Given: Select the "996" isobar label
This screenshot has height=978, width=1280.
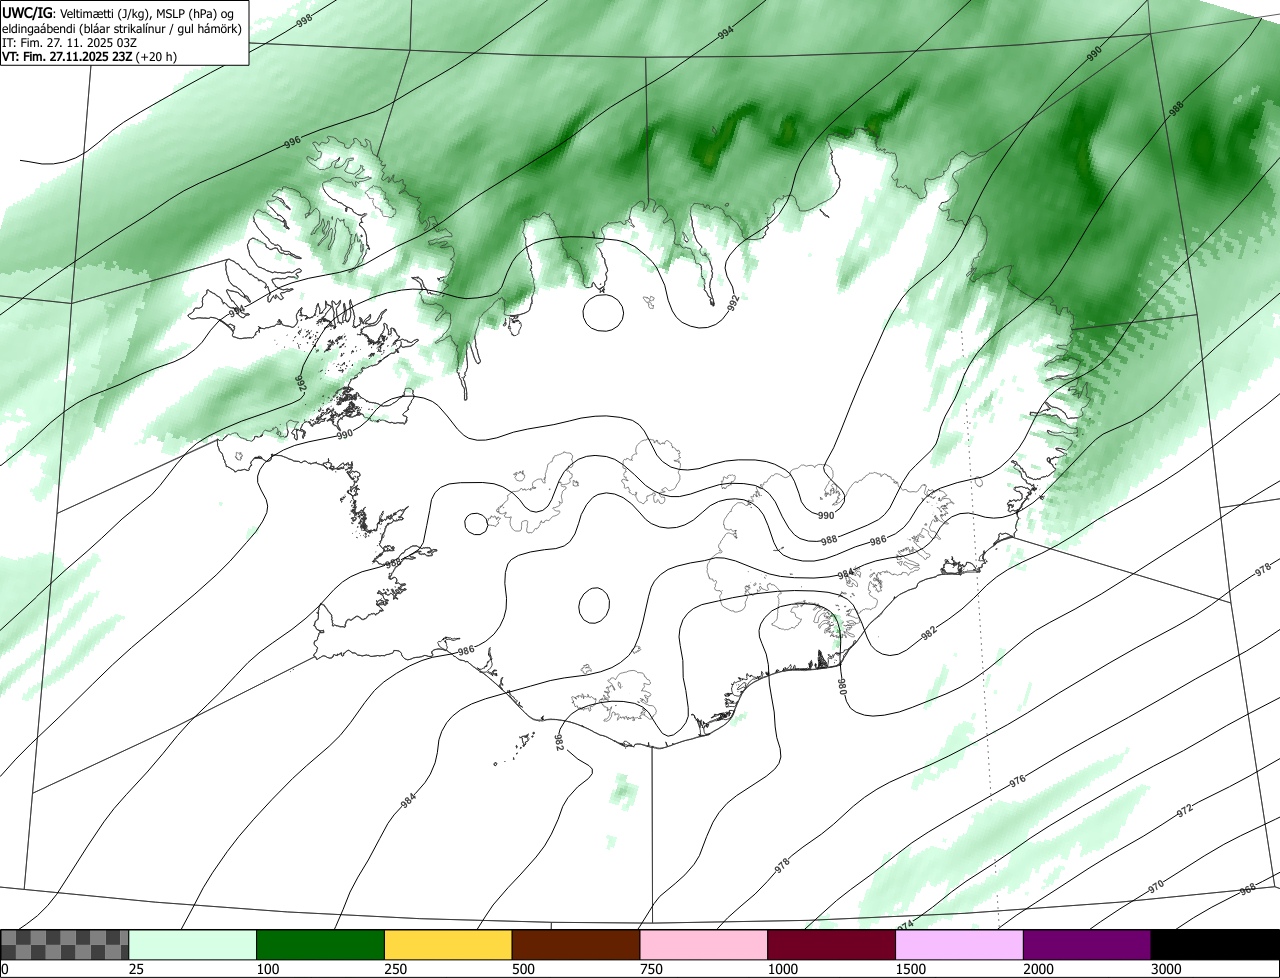Looking at the screenshot, I should [x=292, y=143].
